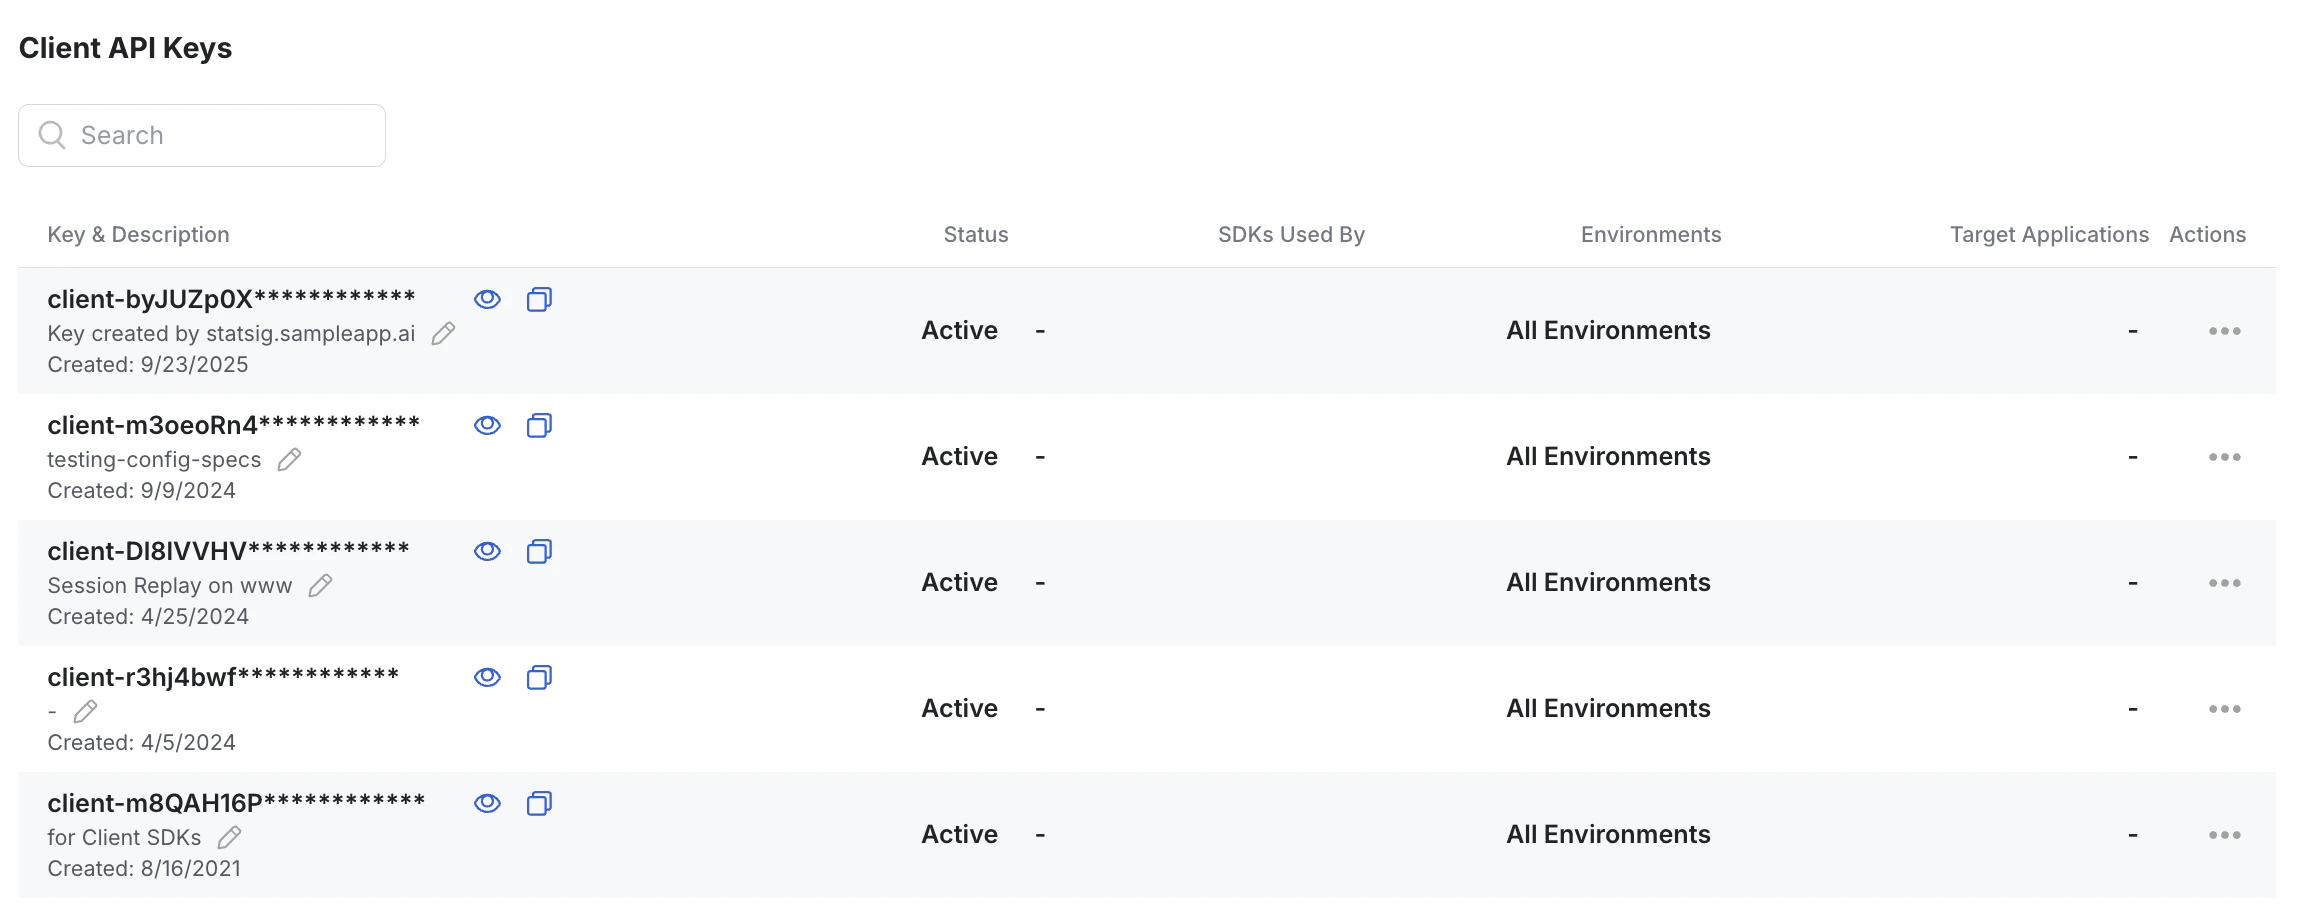Select the client-r3hj4bwf key name
Viewport: 2302px width, 918px height.
tap(224, 675)
